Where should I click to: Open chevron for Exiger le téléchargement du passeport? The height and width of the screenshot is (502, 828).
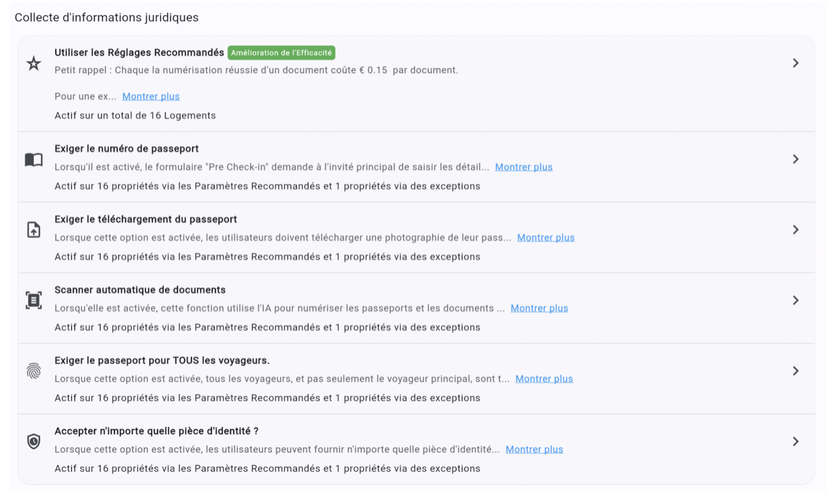pos(795,230)
